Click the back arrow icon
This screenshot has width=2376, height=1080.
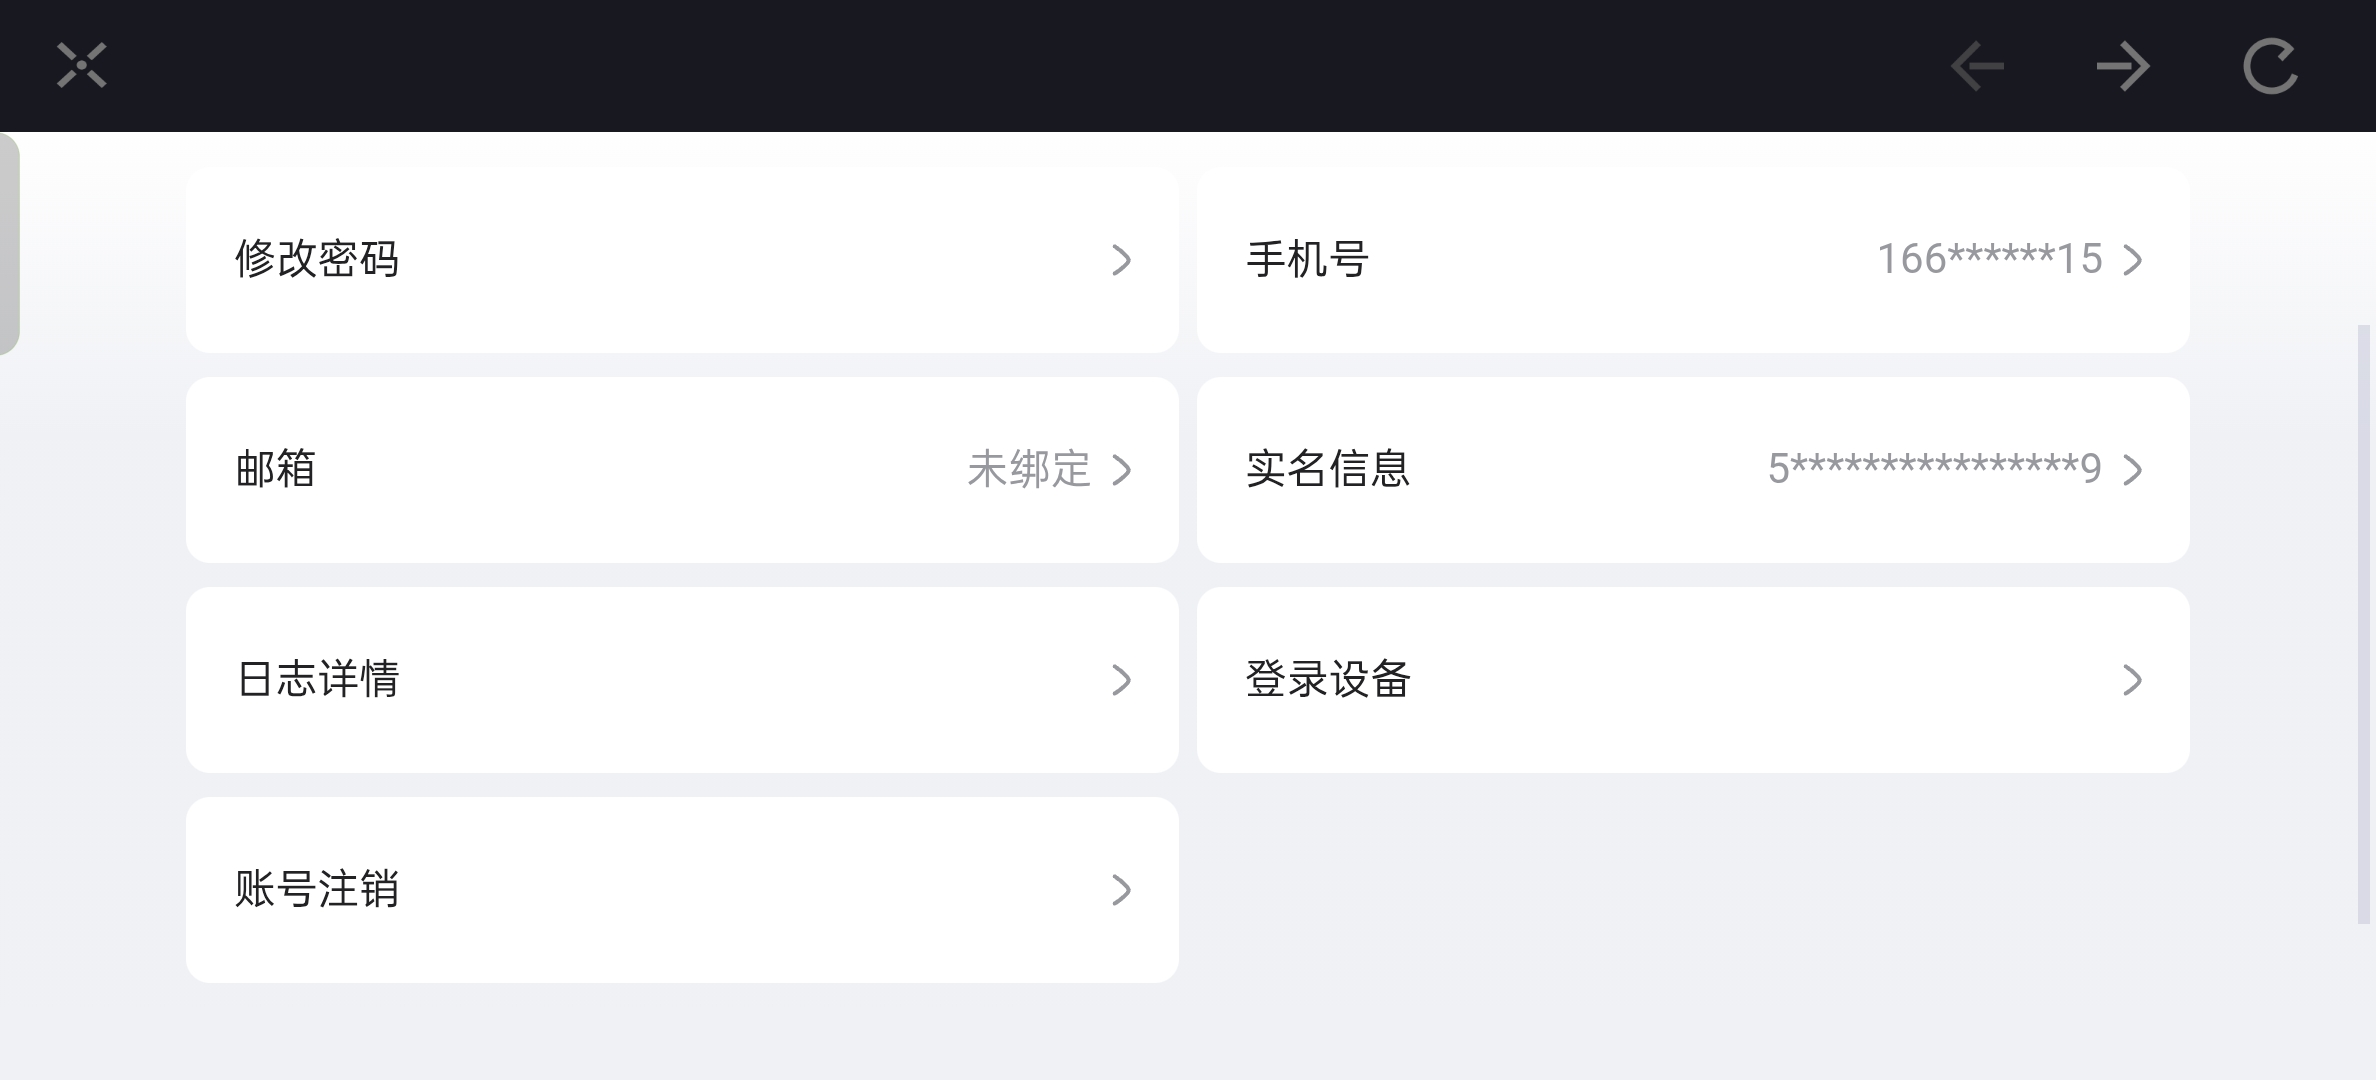[1977, 67]
